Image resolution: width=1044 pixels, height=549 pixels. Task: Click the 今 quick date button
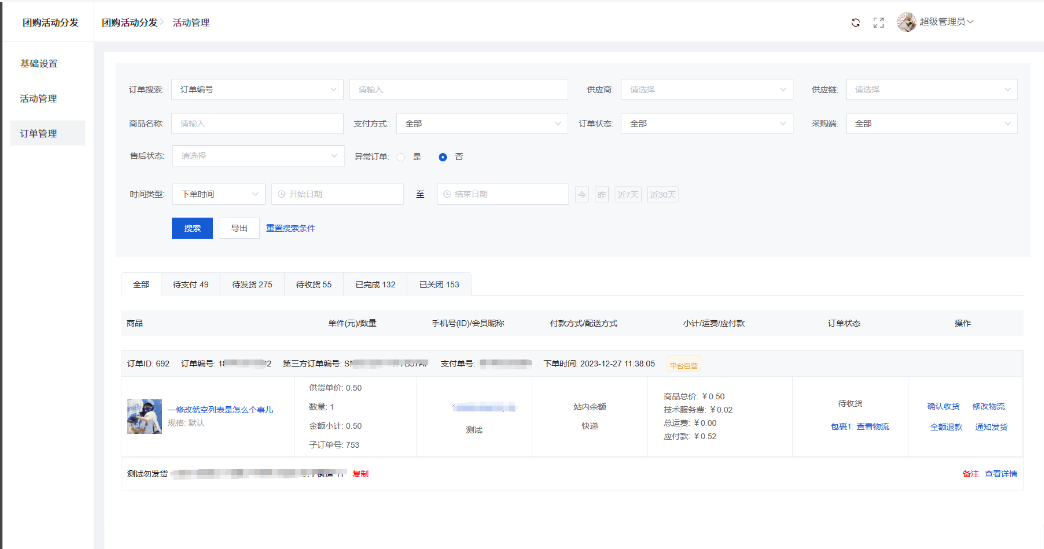582,194
